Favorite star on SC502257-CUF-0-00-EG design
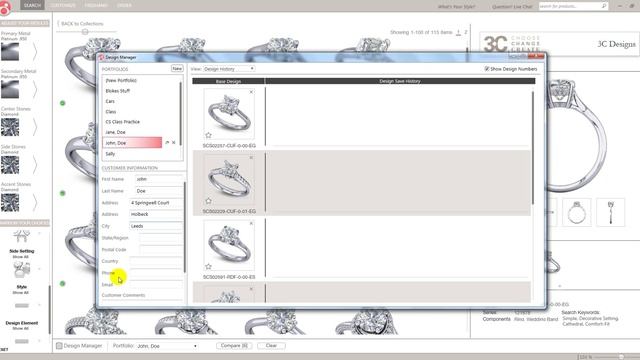640x360 pixels. click(208, 135)
